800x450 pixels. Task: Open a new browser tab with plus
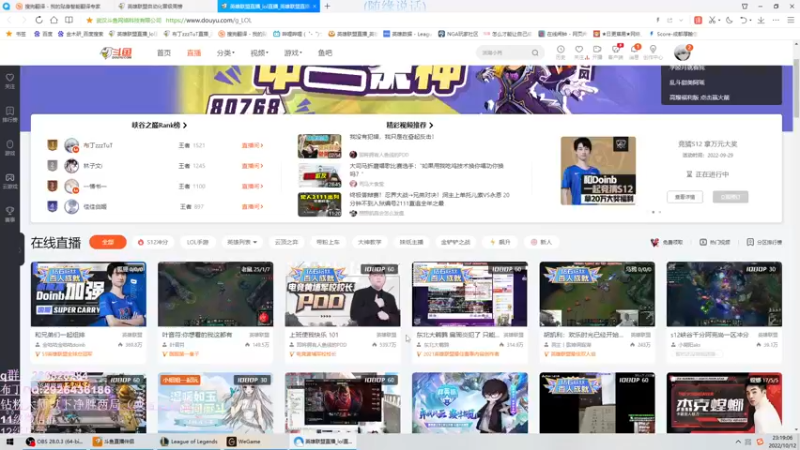click(x=327, y=6)
